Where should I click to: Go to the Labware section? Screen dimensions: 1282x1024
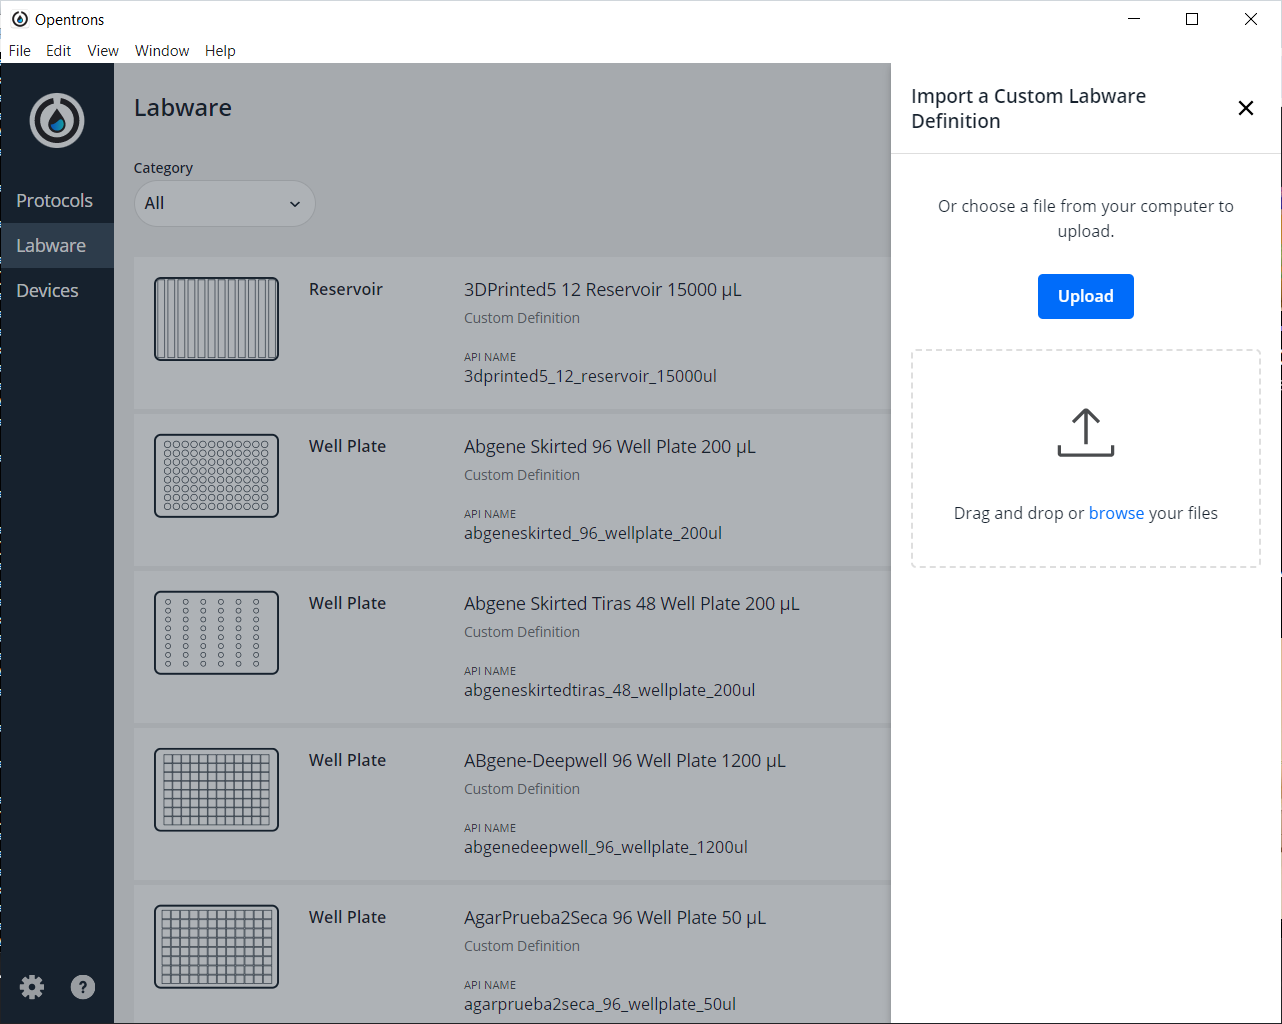[x=57, y=246]
